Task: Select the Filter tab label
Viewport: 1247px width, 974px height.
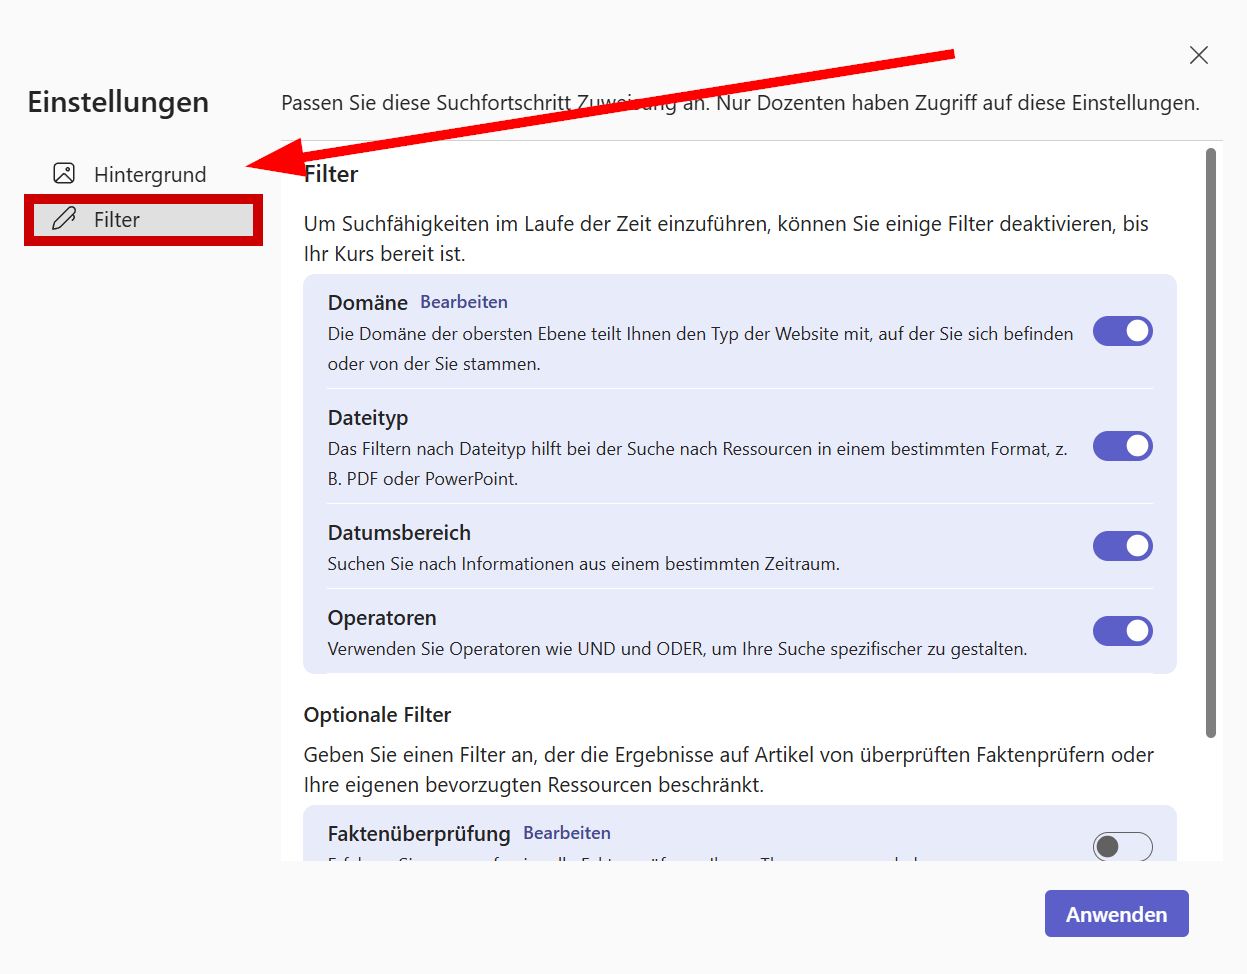Action: 117,220
